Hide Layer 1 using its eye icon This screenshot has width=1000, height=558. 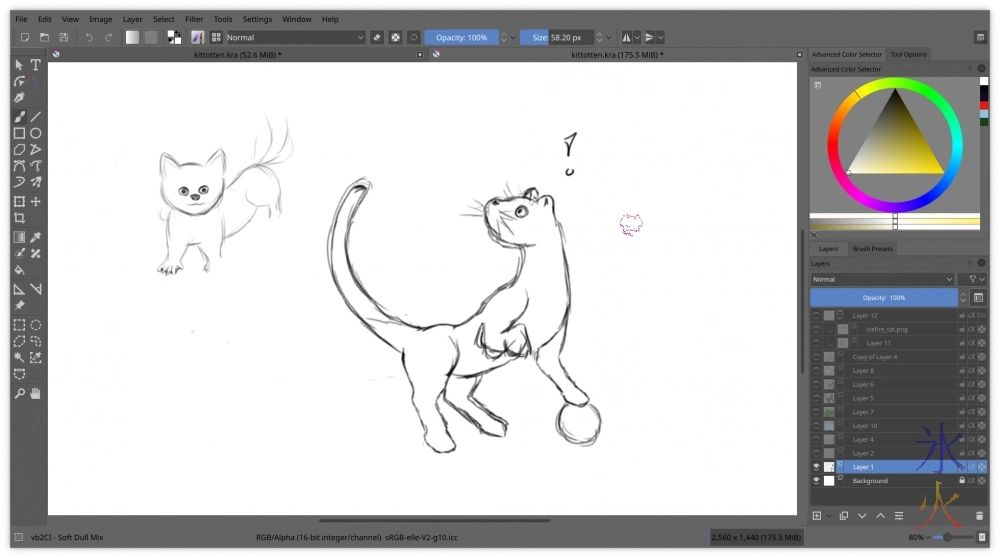click(x=816, y=467)
